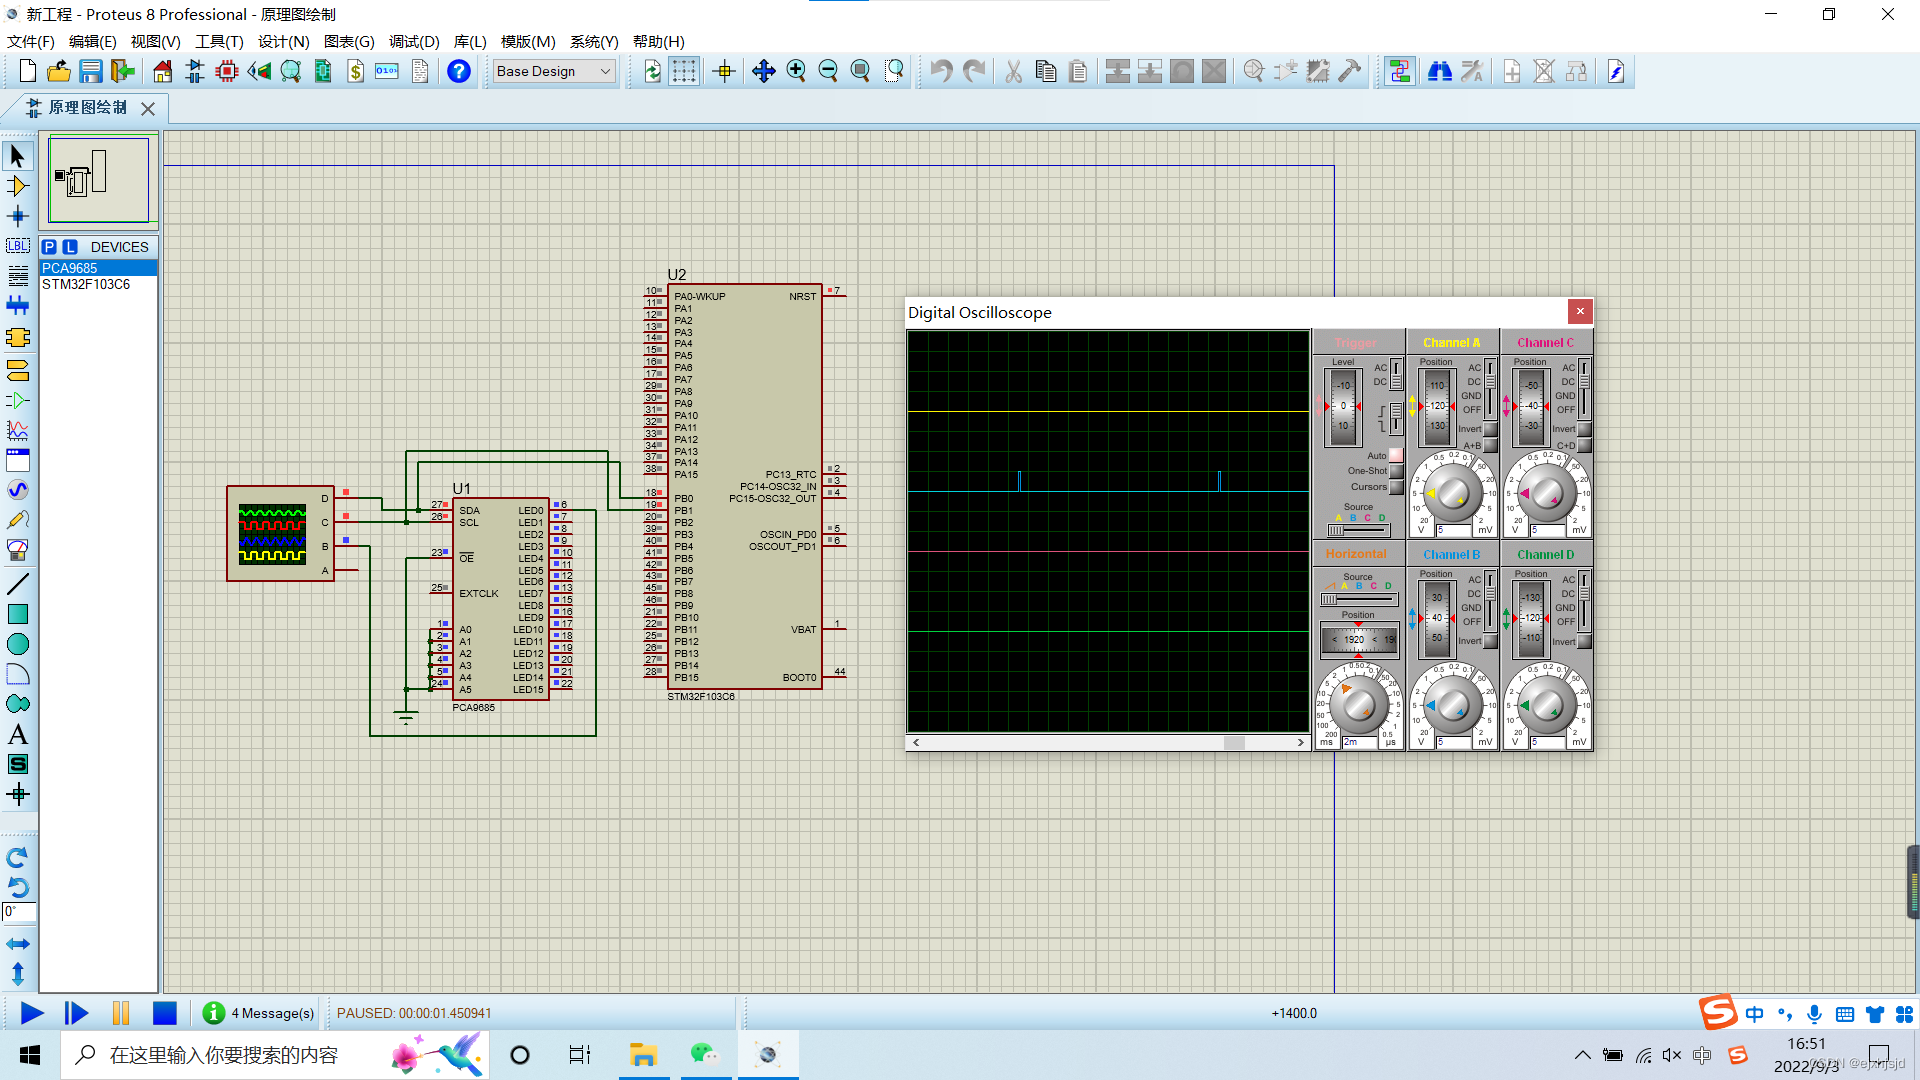Click the Zoom In toolbar icon
Screen dimensions: 1920x1080
[796, 71]
